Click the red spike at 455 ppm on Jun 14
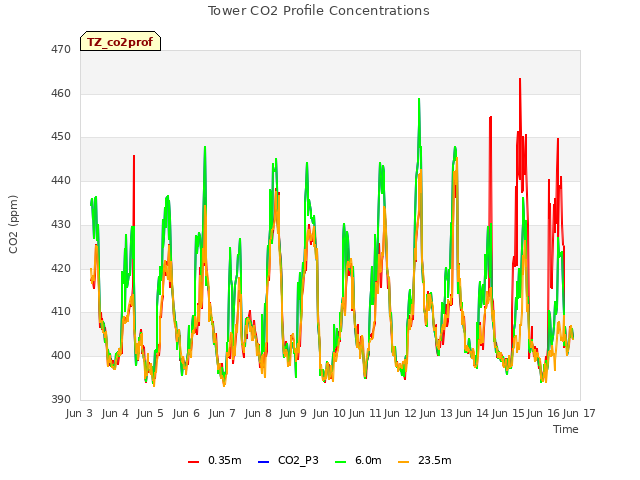 [x=490, y=118]
